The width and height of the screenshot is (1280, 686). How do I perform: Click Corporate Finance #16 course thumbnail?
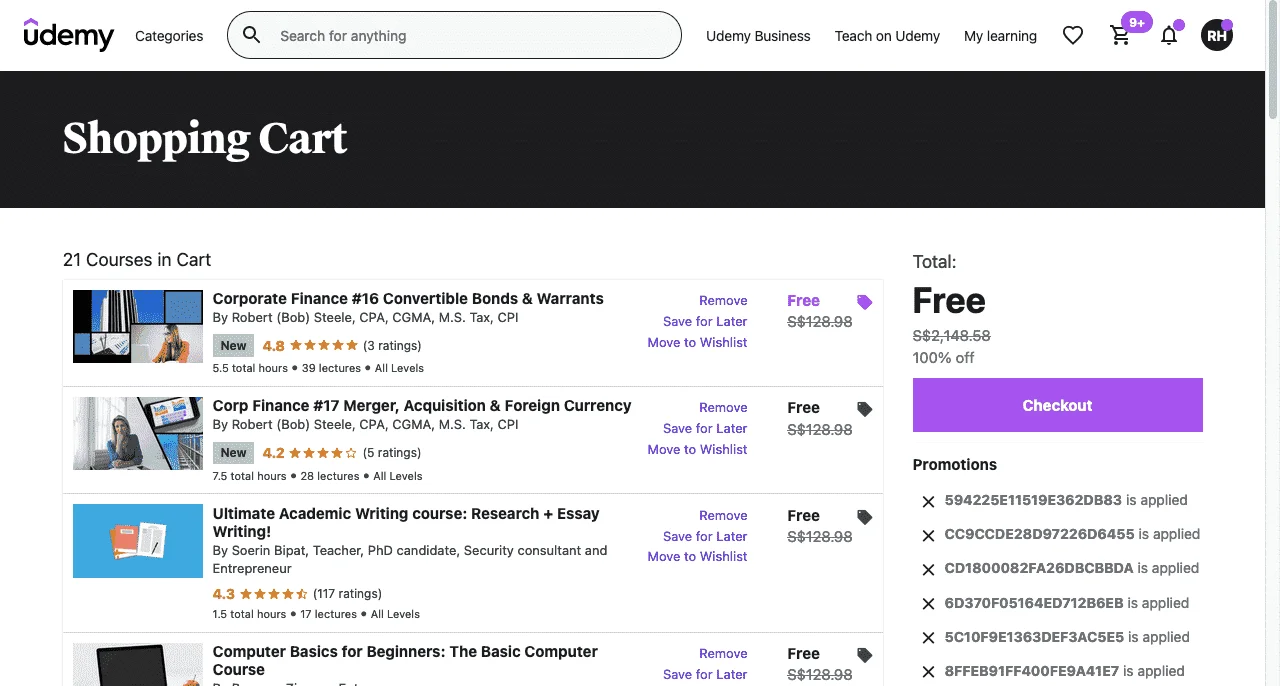tap(138, 326)
